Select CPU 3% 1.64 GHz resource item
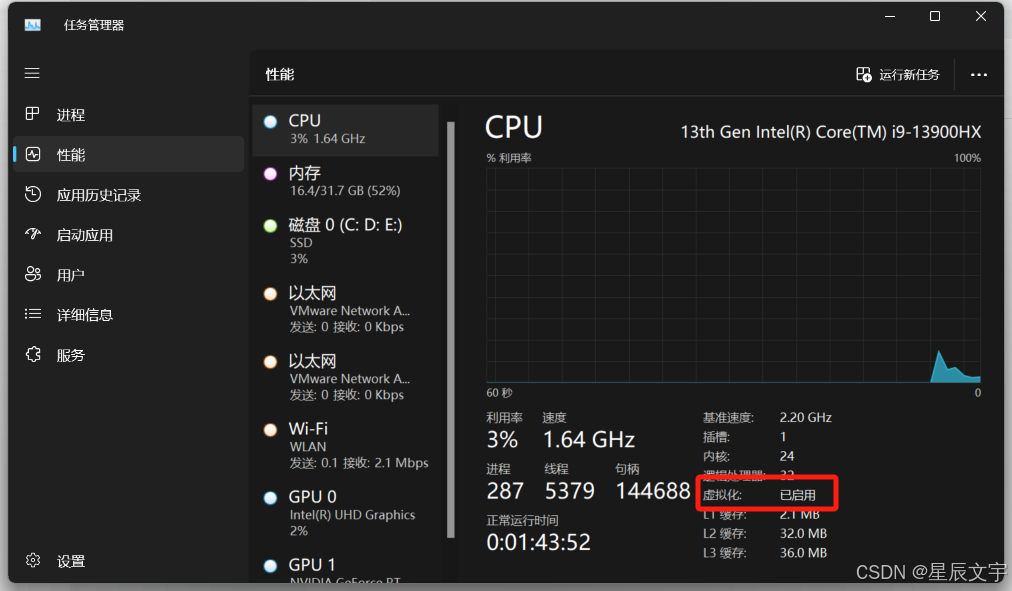The width and height of the screenshot is (1012, 591). [x=345, y=130]
